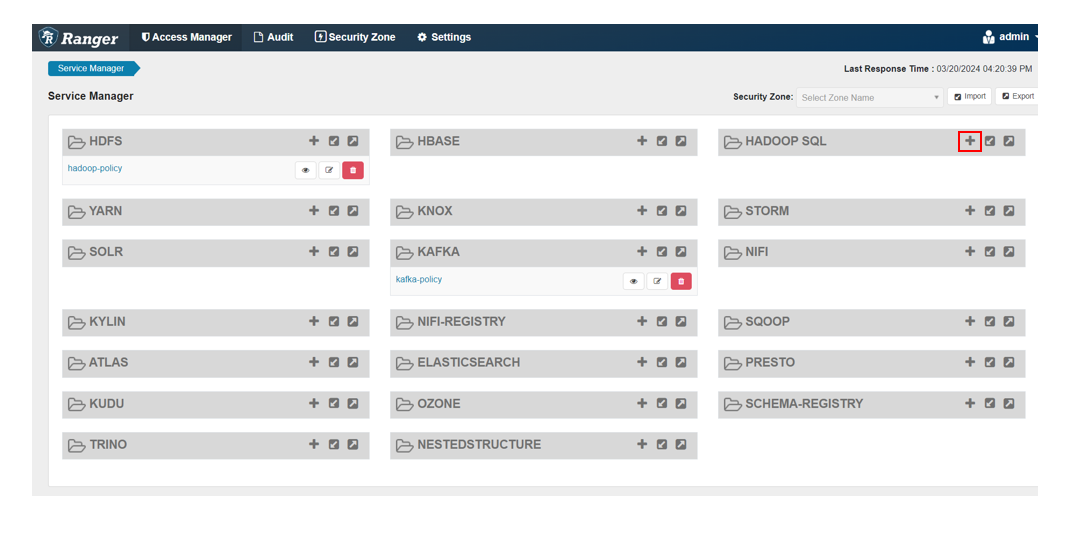The image size is (1077, 536).
Task: Add a new KAFKA service
Action: pos(642,252)
